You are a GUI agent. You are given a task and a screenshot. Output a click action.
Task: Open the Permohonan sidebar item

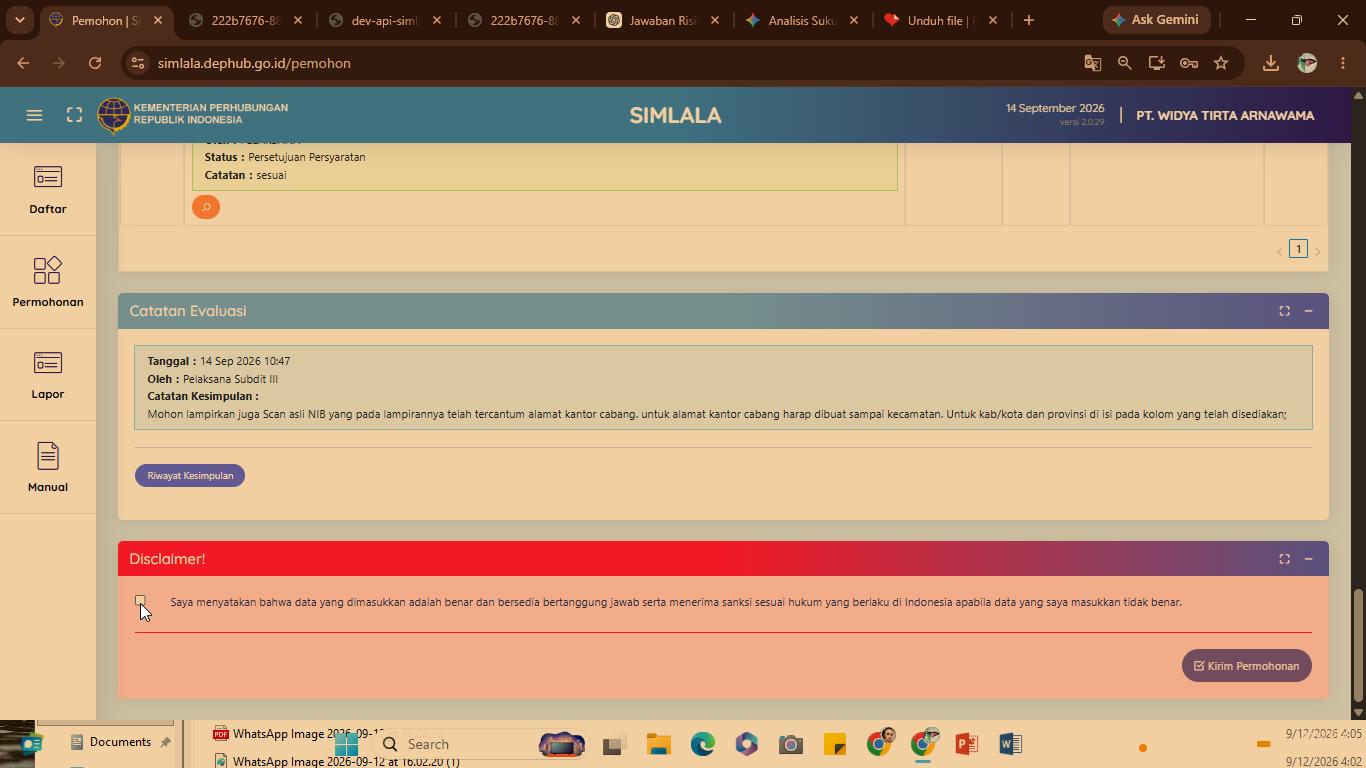point(48,282)
